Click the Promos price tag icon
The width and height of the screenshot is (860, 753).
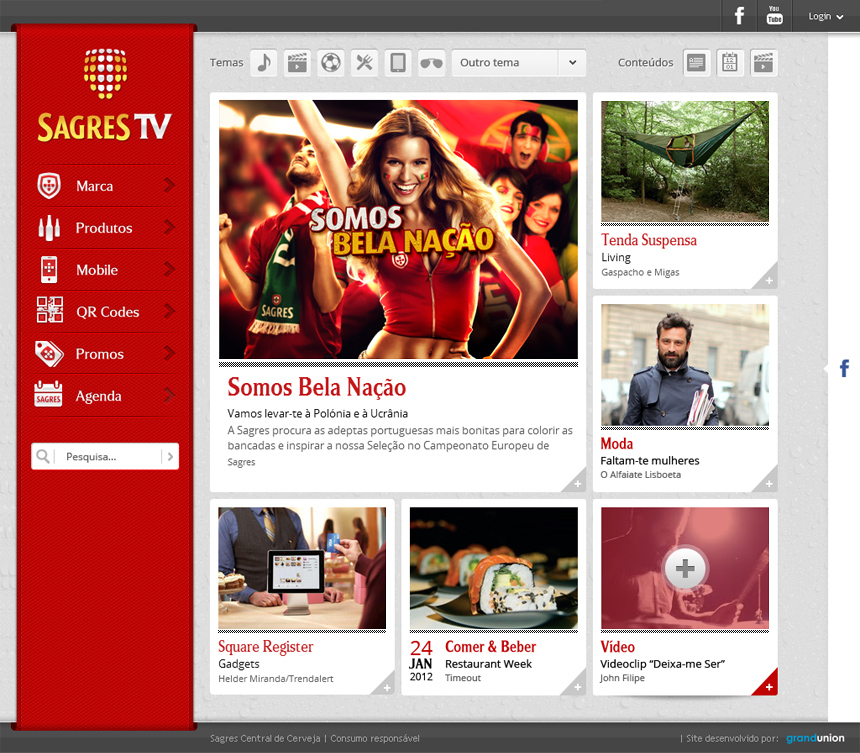[49, 354]
